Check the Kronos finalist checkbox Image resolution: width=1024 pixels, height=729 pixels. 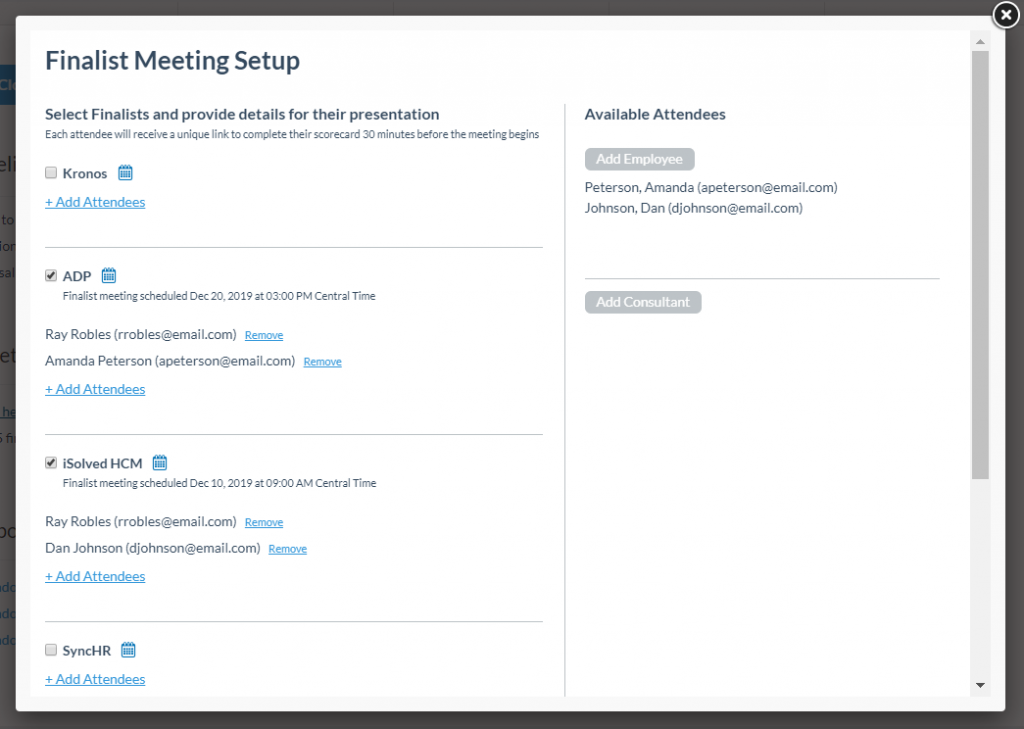51,173
